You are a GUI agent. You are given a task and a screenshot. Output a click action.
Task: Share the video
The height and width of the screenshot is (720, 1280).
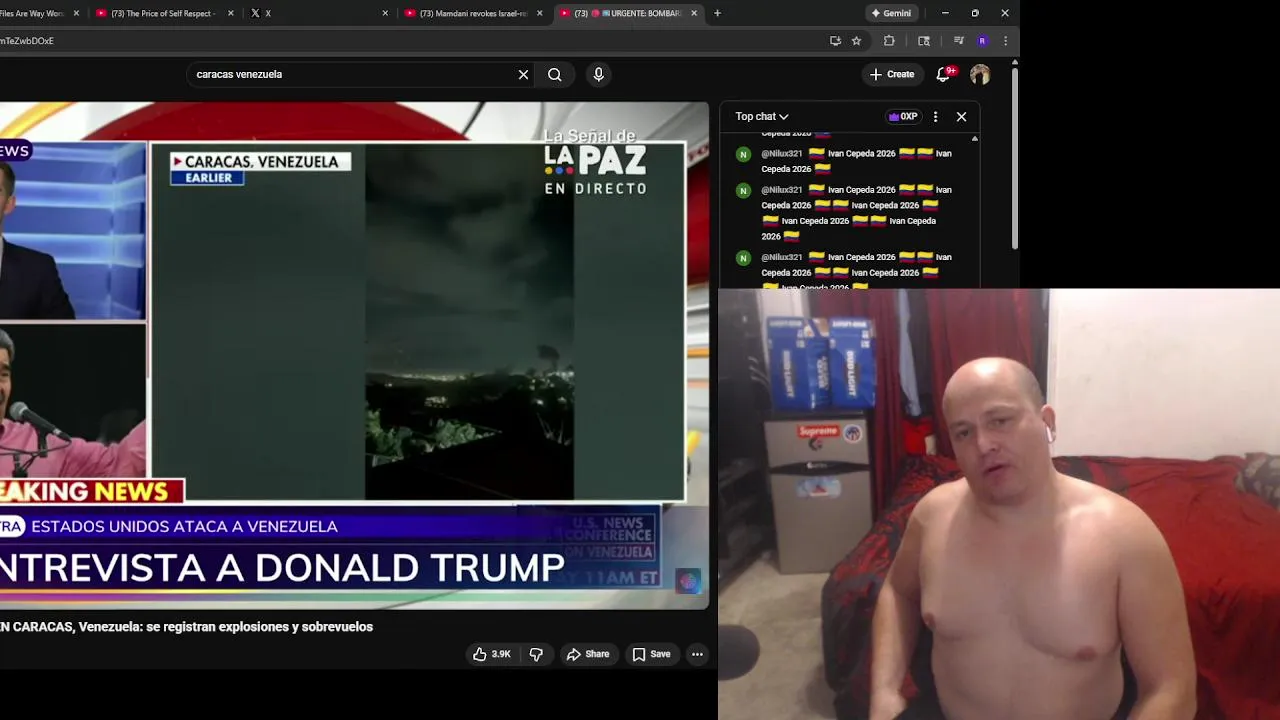click(x=588, y=654)
